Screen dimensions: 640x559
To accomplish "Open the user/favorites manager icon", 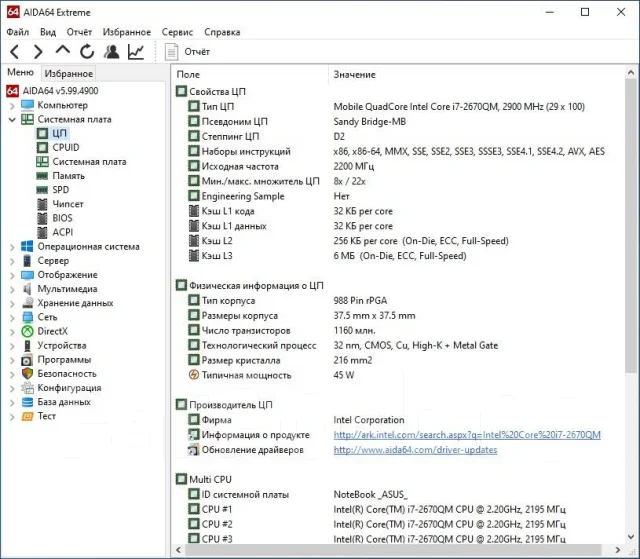I will (111, 52).
